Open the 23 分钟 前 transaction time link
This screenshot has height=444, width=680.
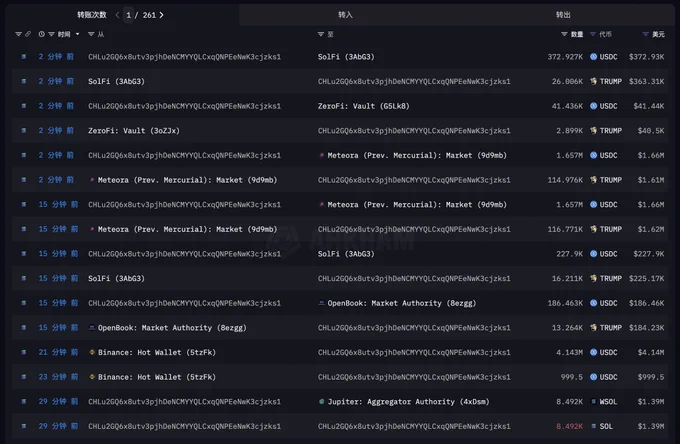pyautogui.click(x=58, y=377)
